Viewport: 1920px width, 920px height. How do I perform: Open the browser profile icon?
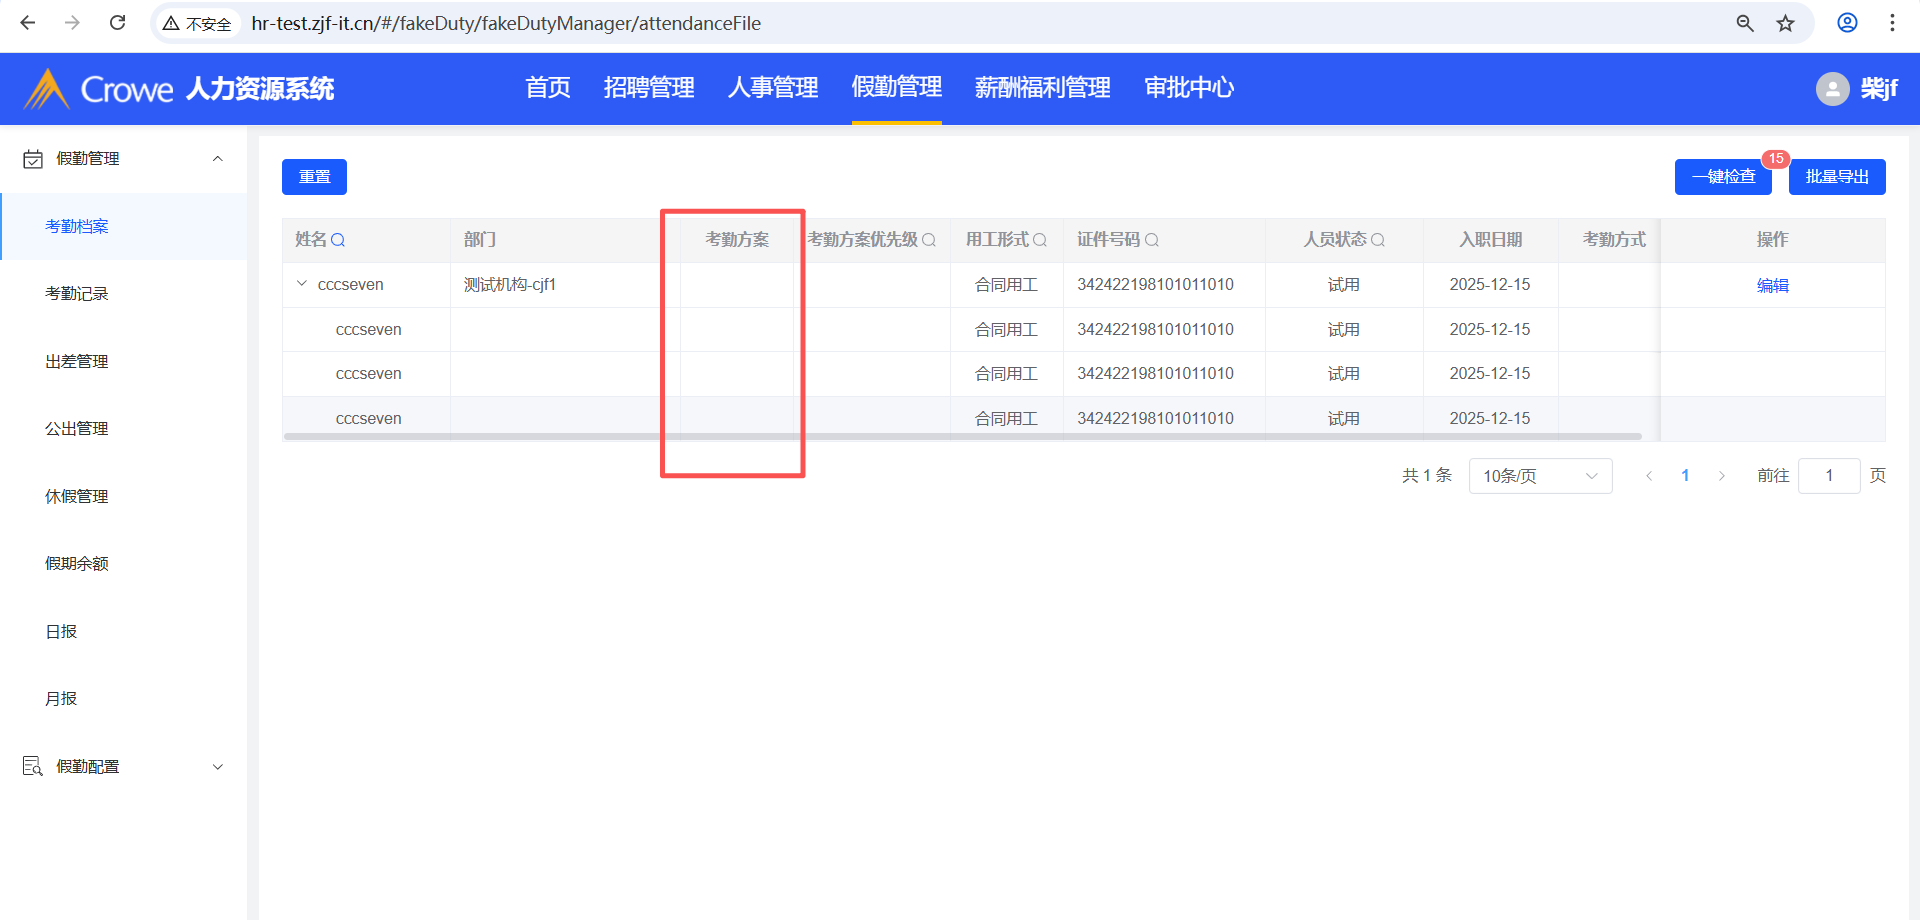1847,23
